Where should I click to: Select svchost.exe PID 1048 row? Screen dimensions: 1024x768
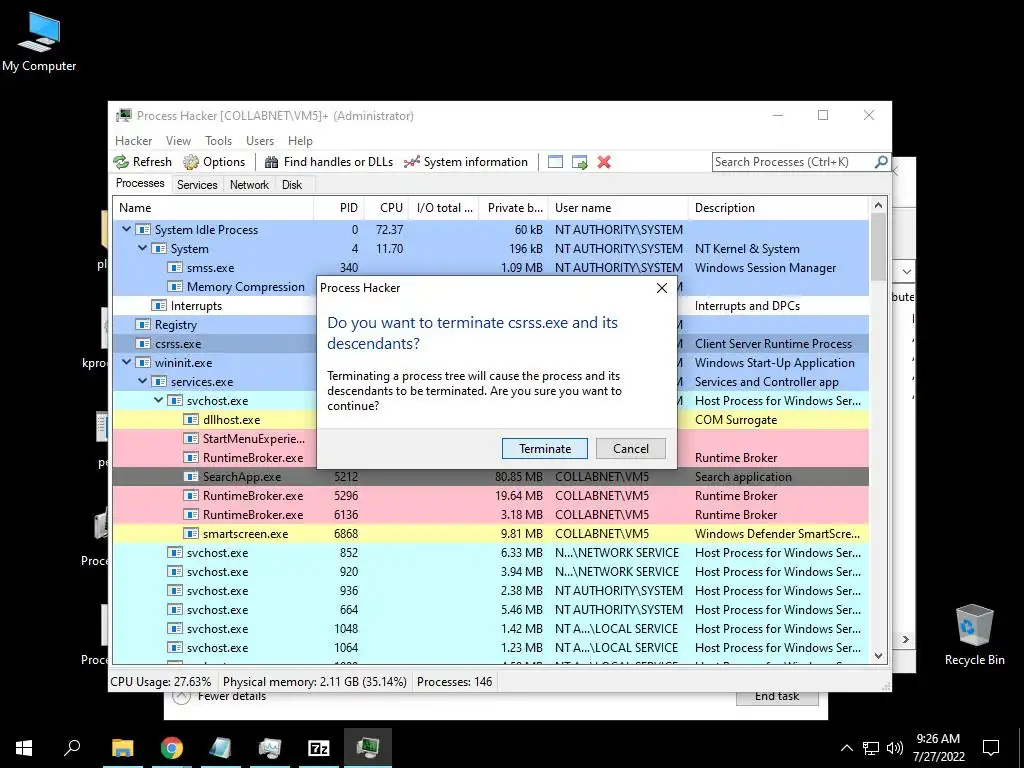(490, 629)
